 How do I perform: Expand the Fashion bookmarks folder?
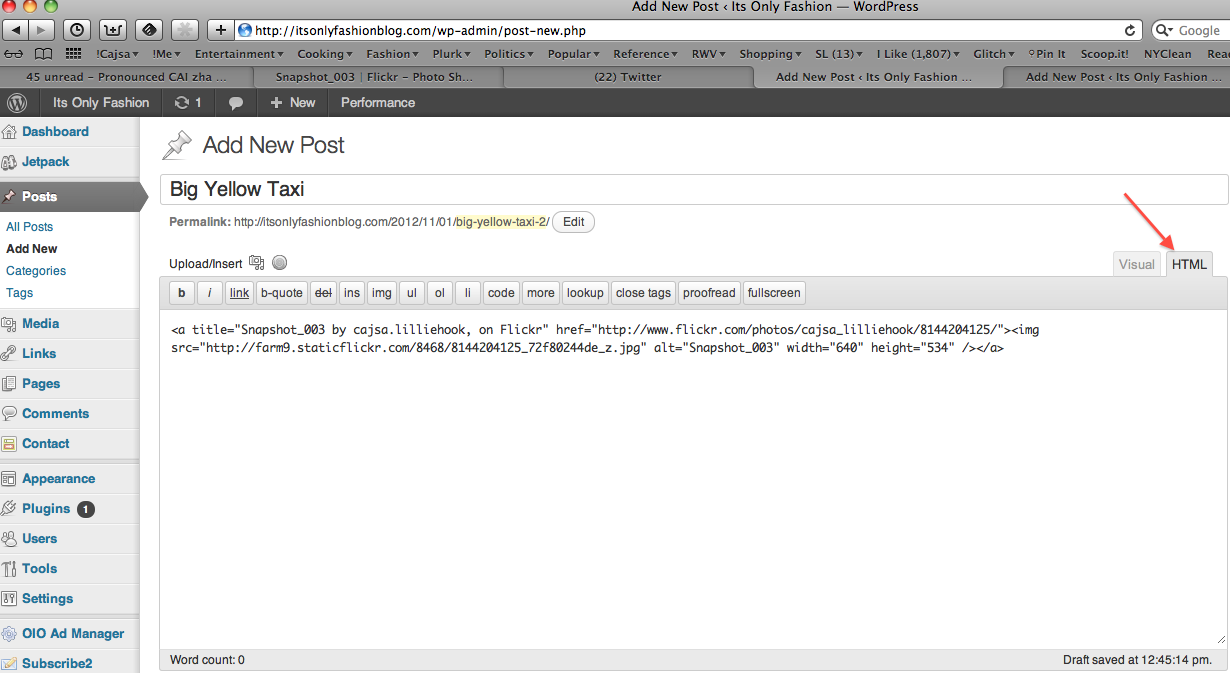(x=392, y=54)
